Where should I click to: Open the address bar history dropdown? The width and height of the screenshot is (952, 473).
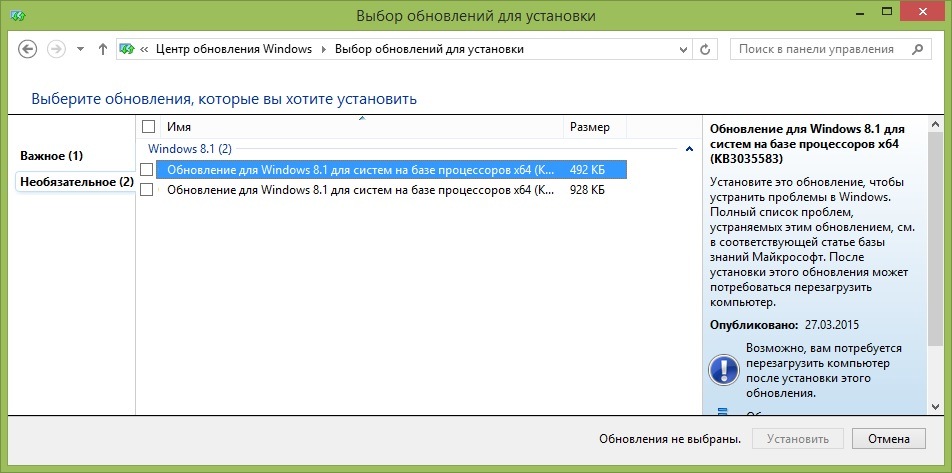tap(684, 50)
